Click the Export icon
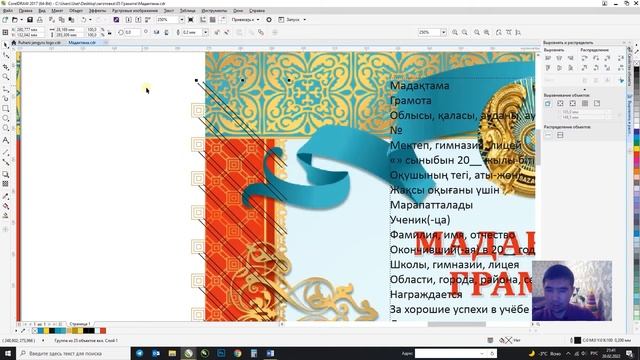 click(x=138, y=20)
